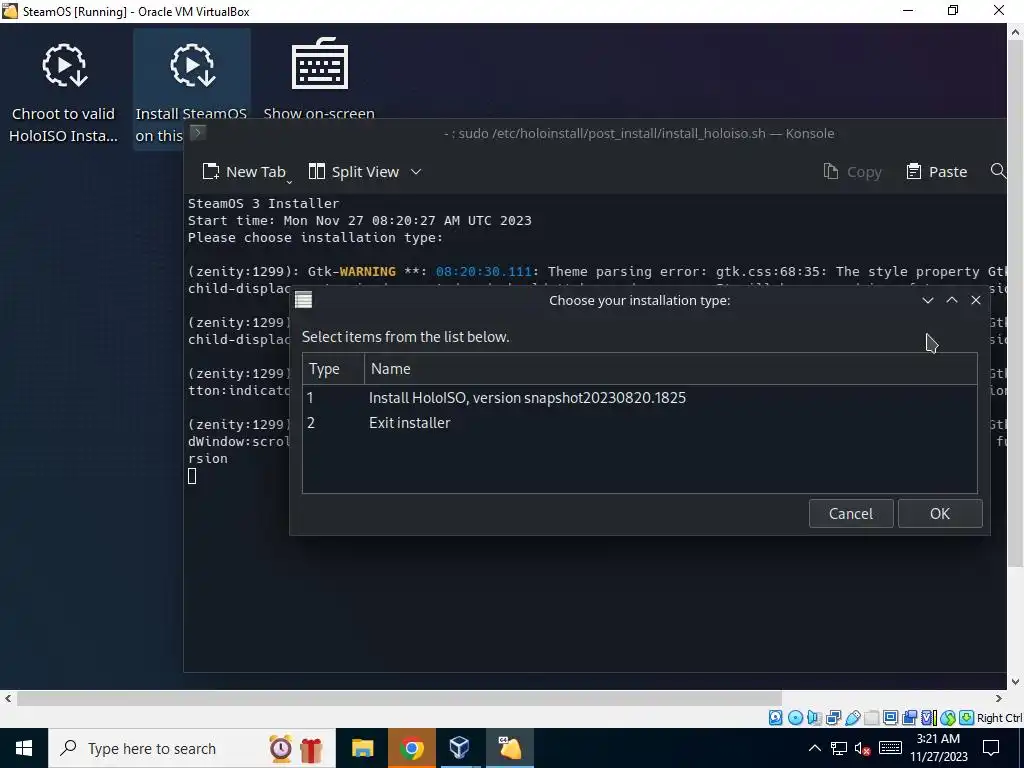Click the network tray icon
This screenshot has width=1024, height=768.
click(x=839, y=748)
